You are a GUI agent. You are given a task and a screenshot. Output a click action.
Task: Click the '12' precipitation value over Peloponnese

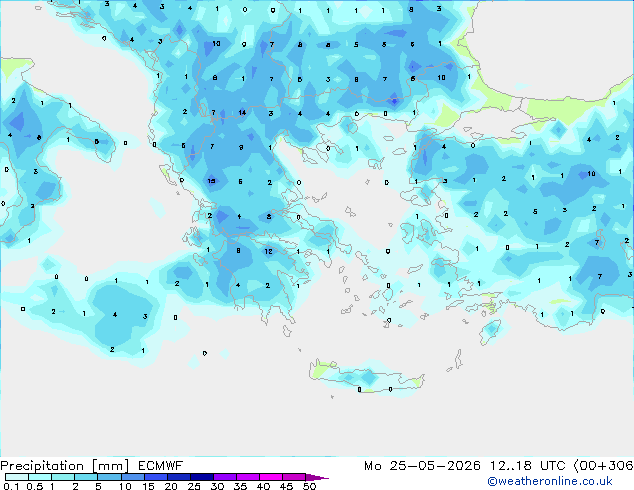point(268,251)
